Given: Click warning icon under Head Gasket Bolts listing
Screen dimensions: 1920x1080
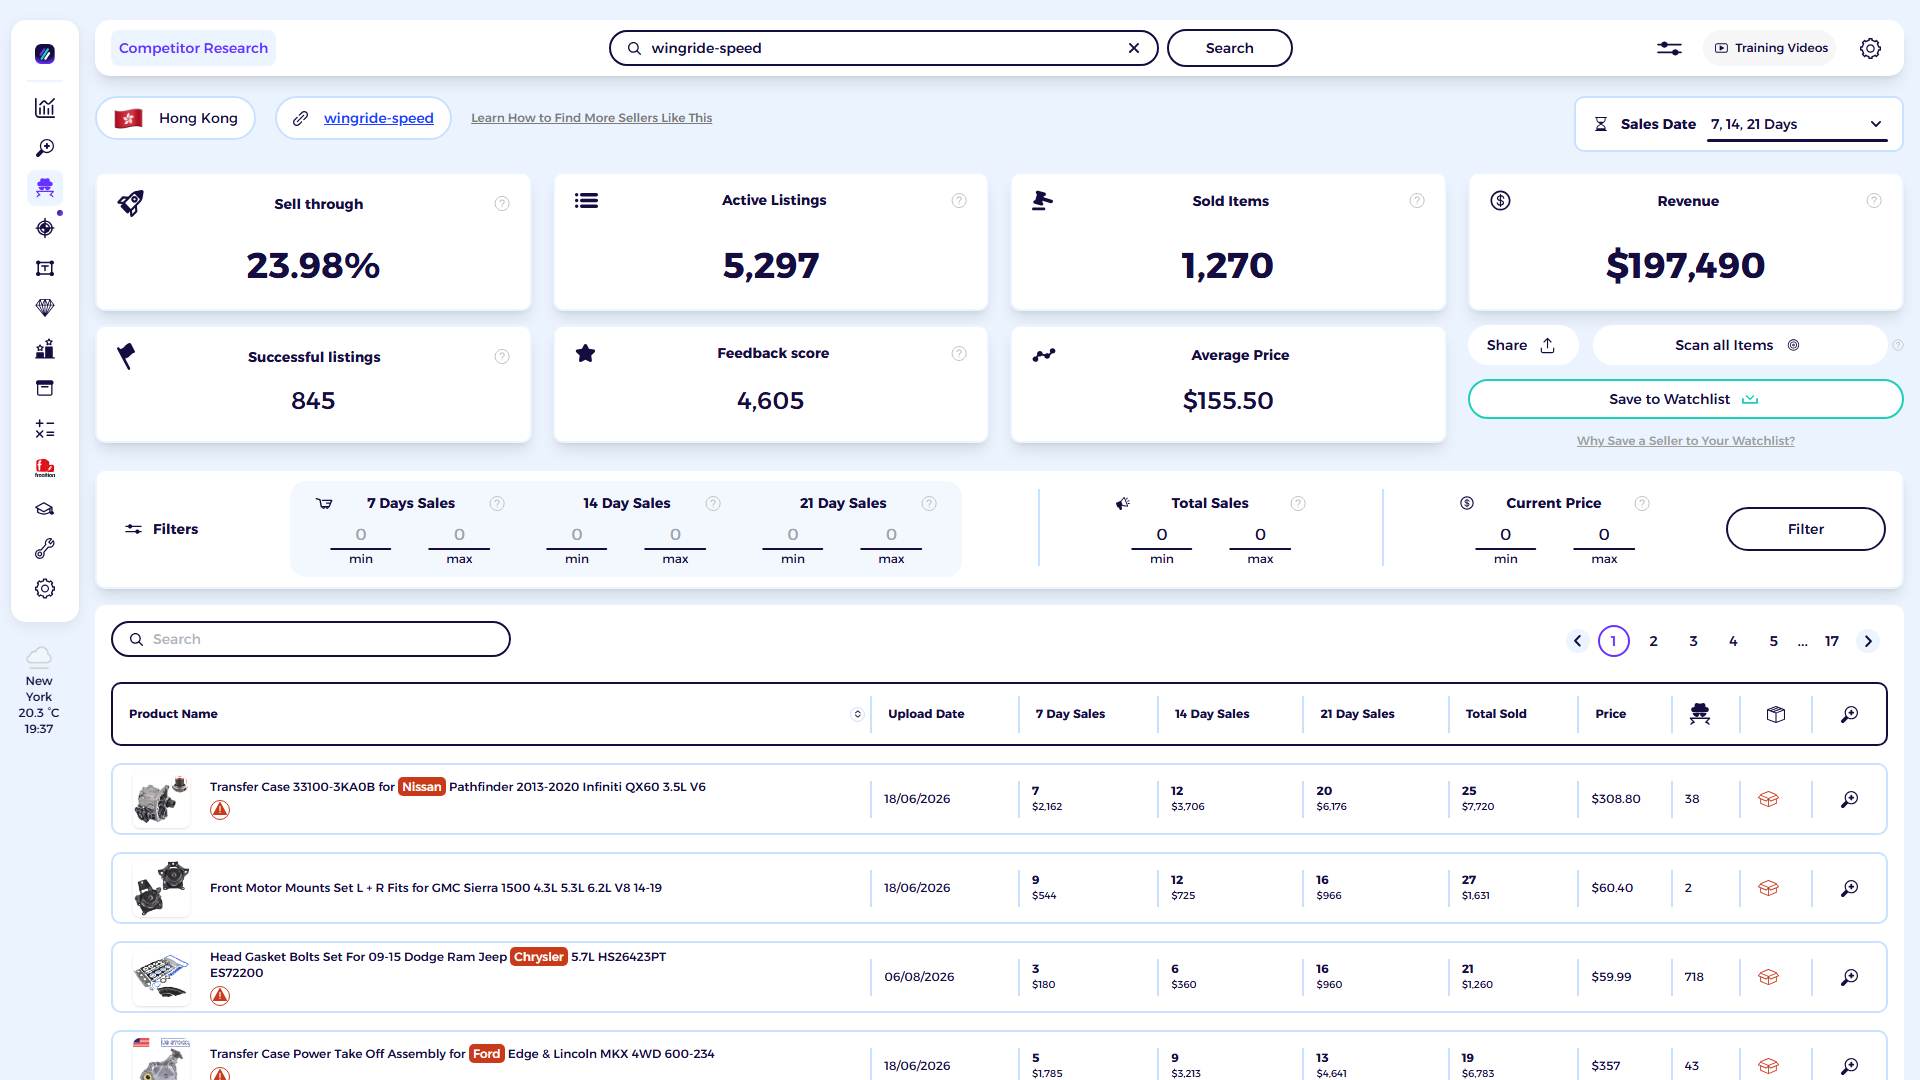Looking at the screenshot, I should (x=220, y=996).
